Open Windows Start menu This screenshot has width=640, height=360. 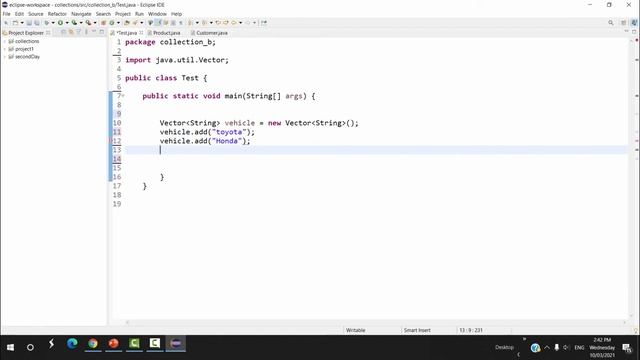[x=10, y=347]
